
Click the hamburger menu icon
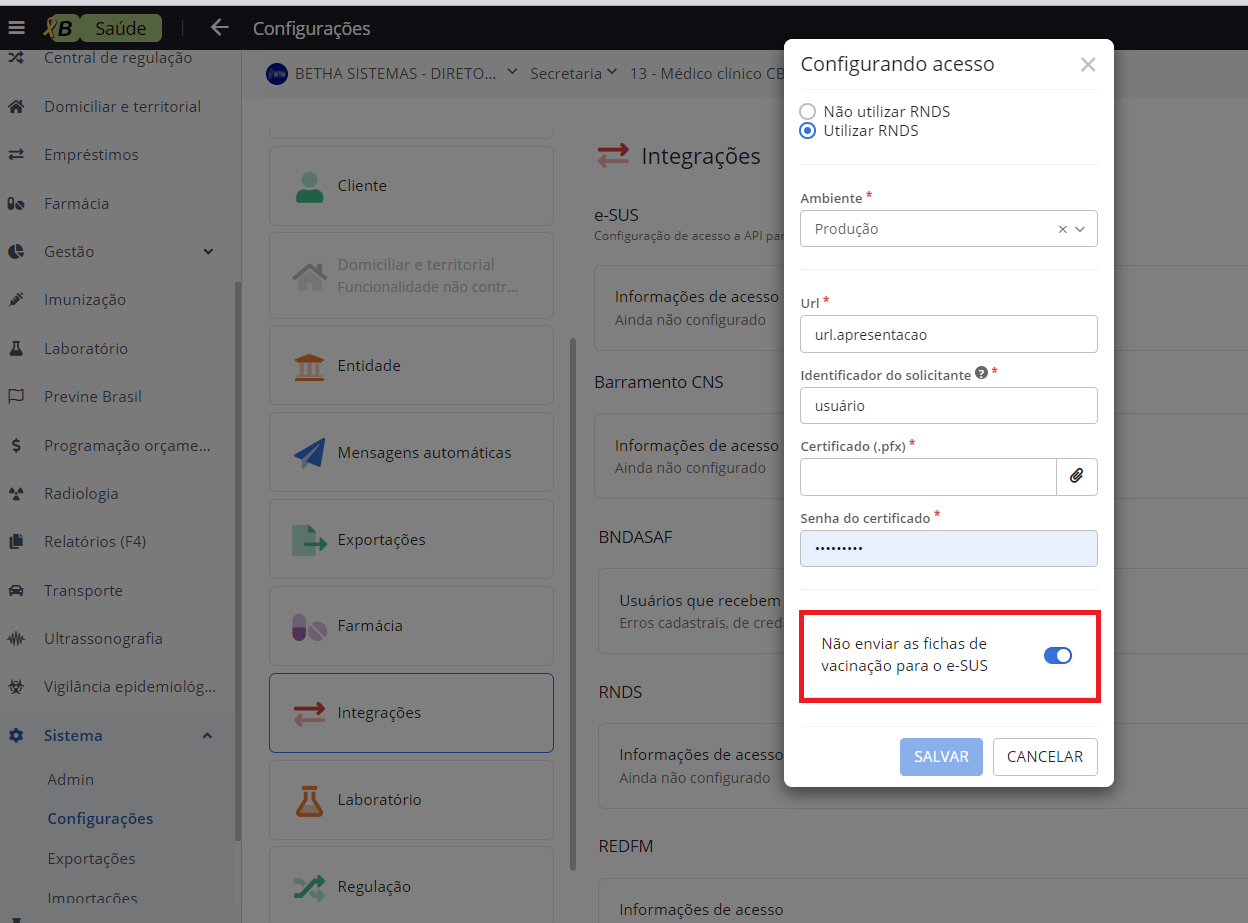[x=16, y=28]
